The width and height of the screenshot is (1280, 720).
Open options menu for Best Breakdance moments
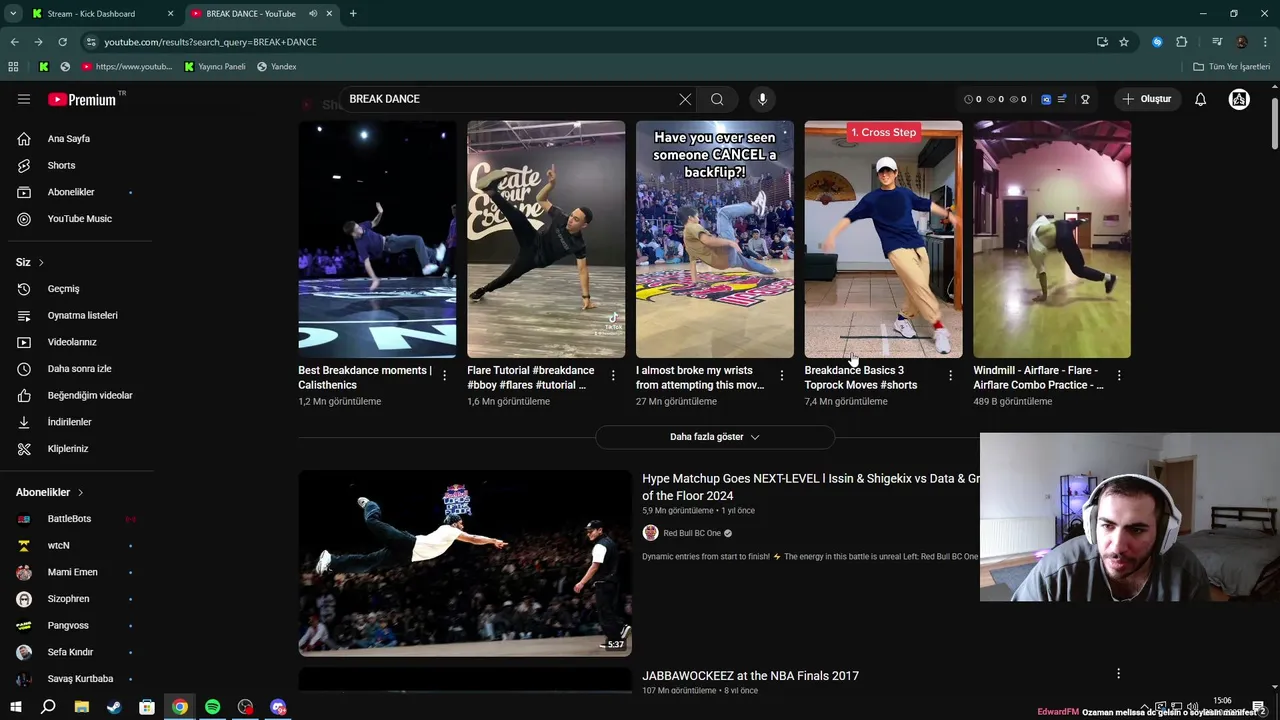point(444,376)
